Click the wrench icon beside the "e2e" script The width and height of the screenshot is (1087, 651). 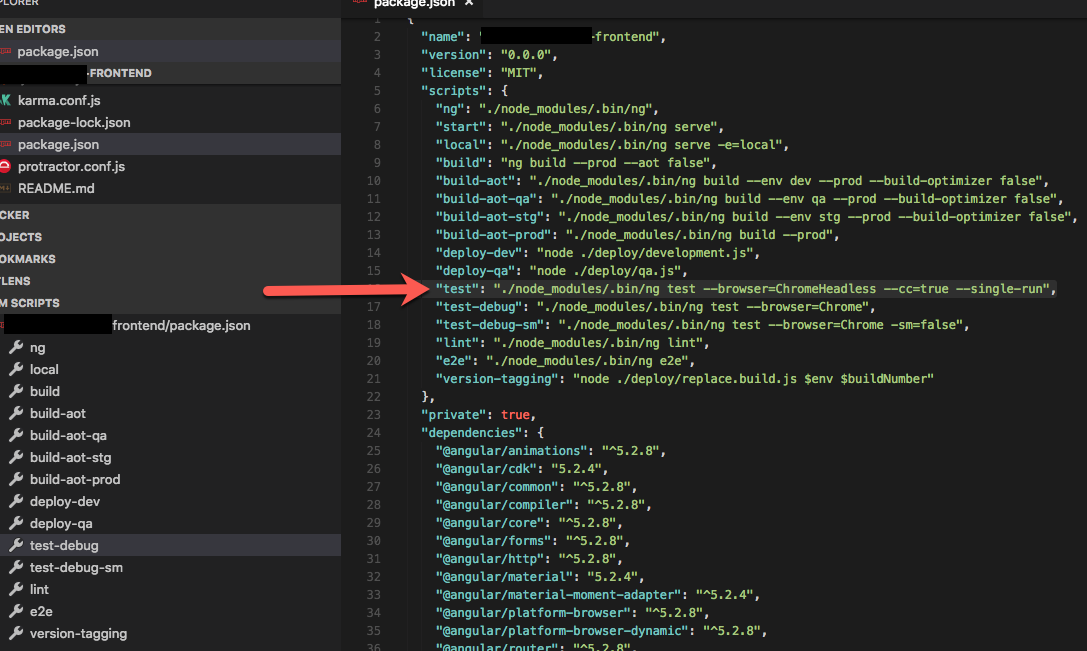tap(18, 611)
